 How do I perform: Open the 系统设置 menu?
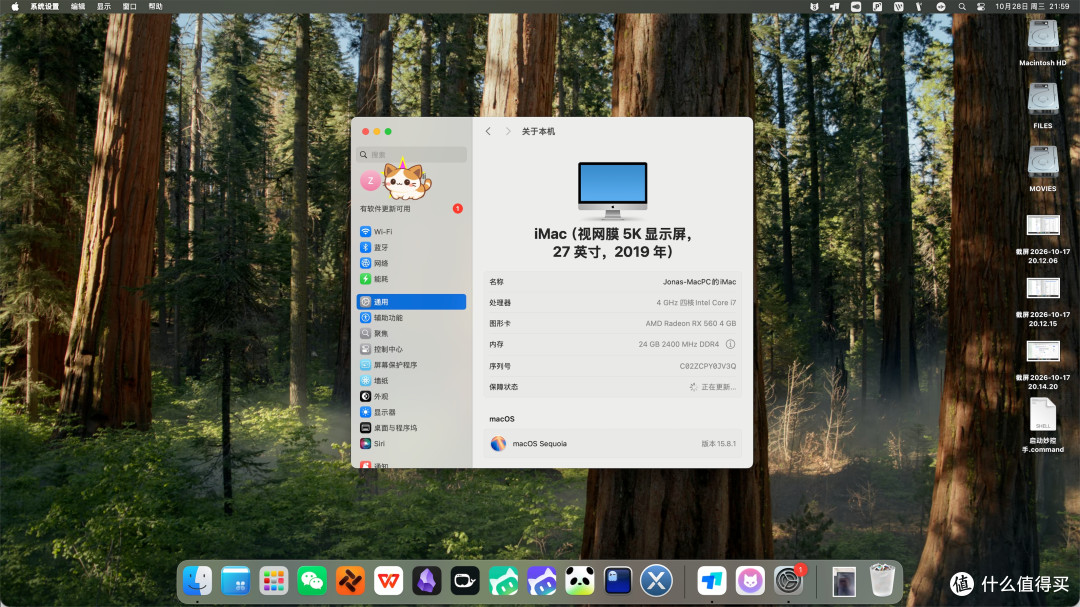point(45,6)
